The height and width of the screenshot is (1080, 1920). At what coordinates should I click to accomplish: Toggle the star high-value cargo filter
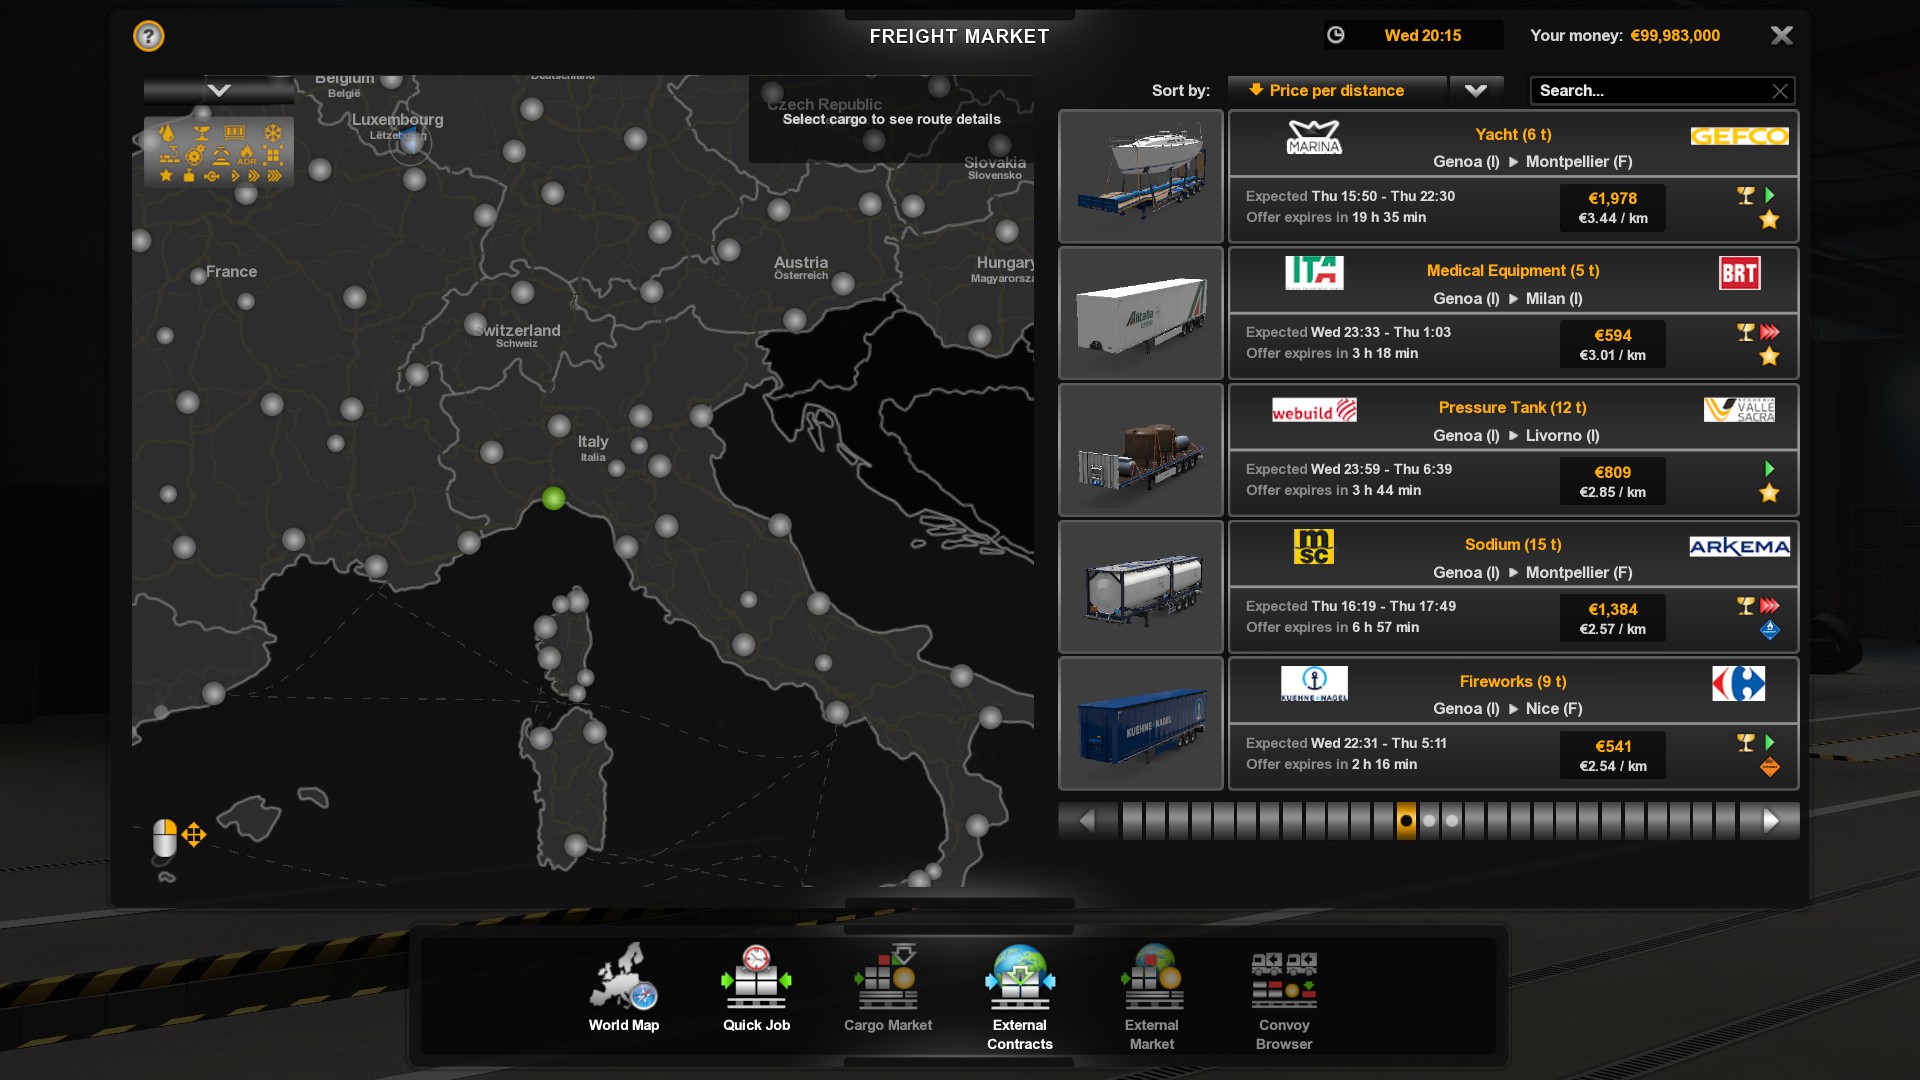tap(166, 176)
